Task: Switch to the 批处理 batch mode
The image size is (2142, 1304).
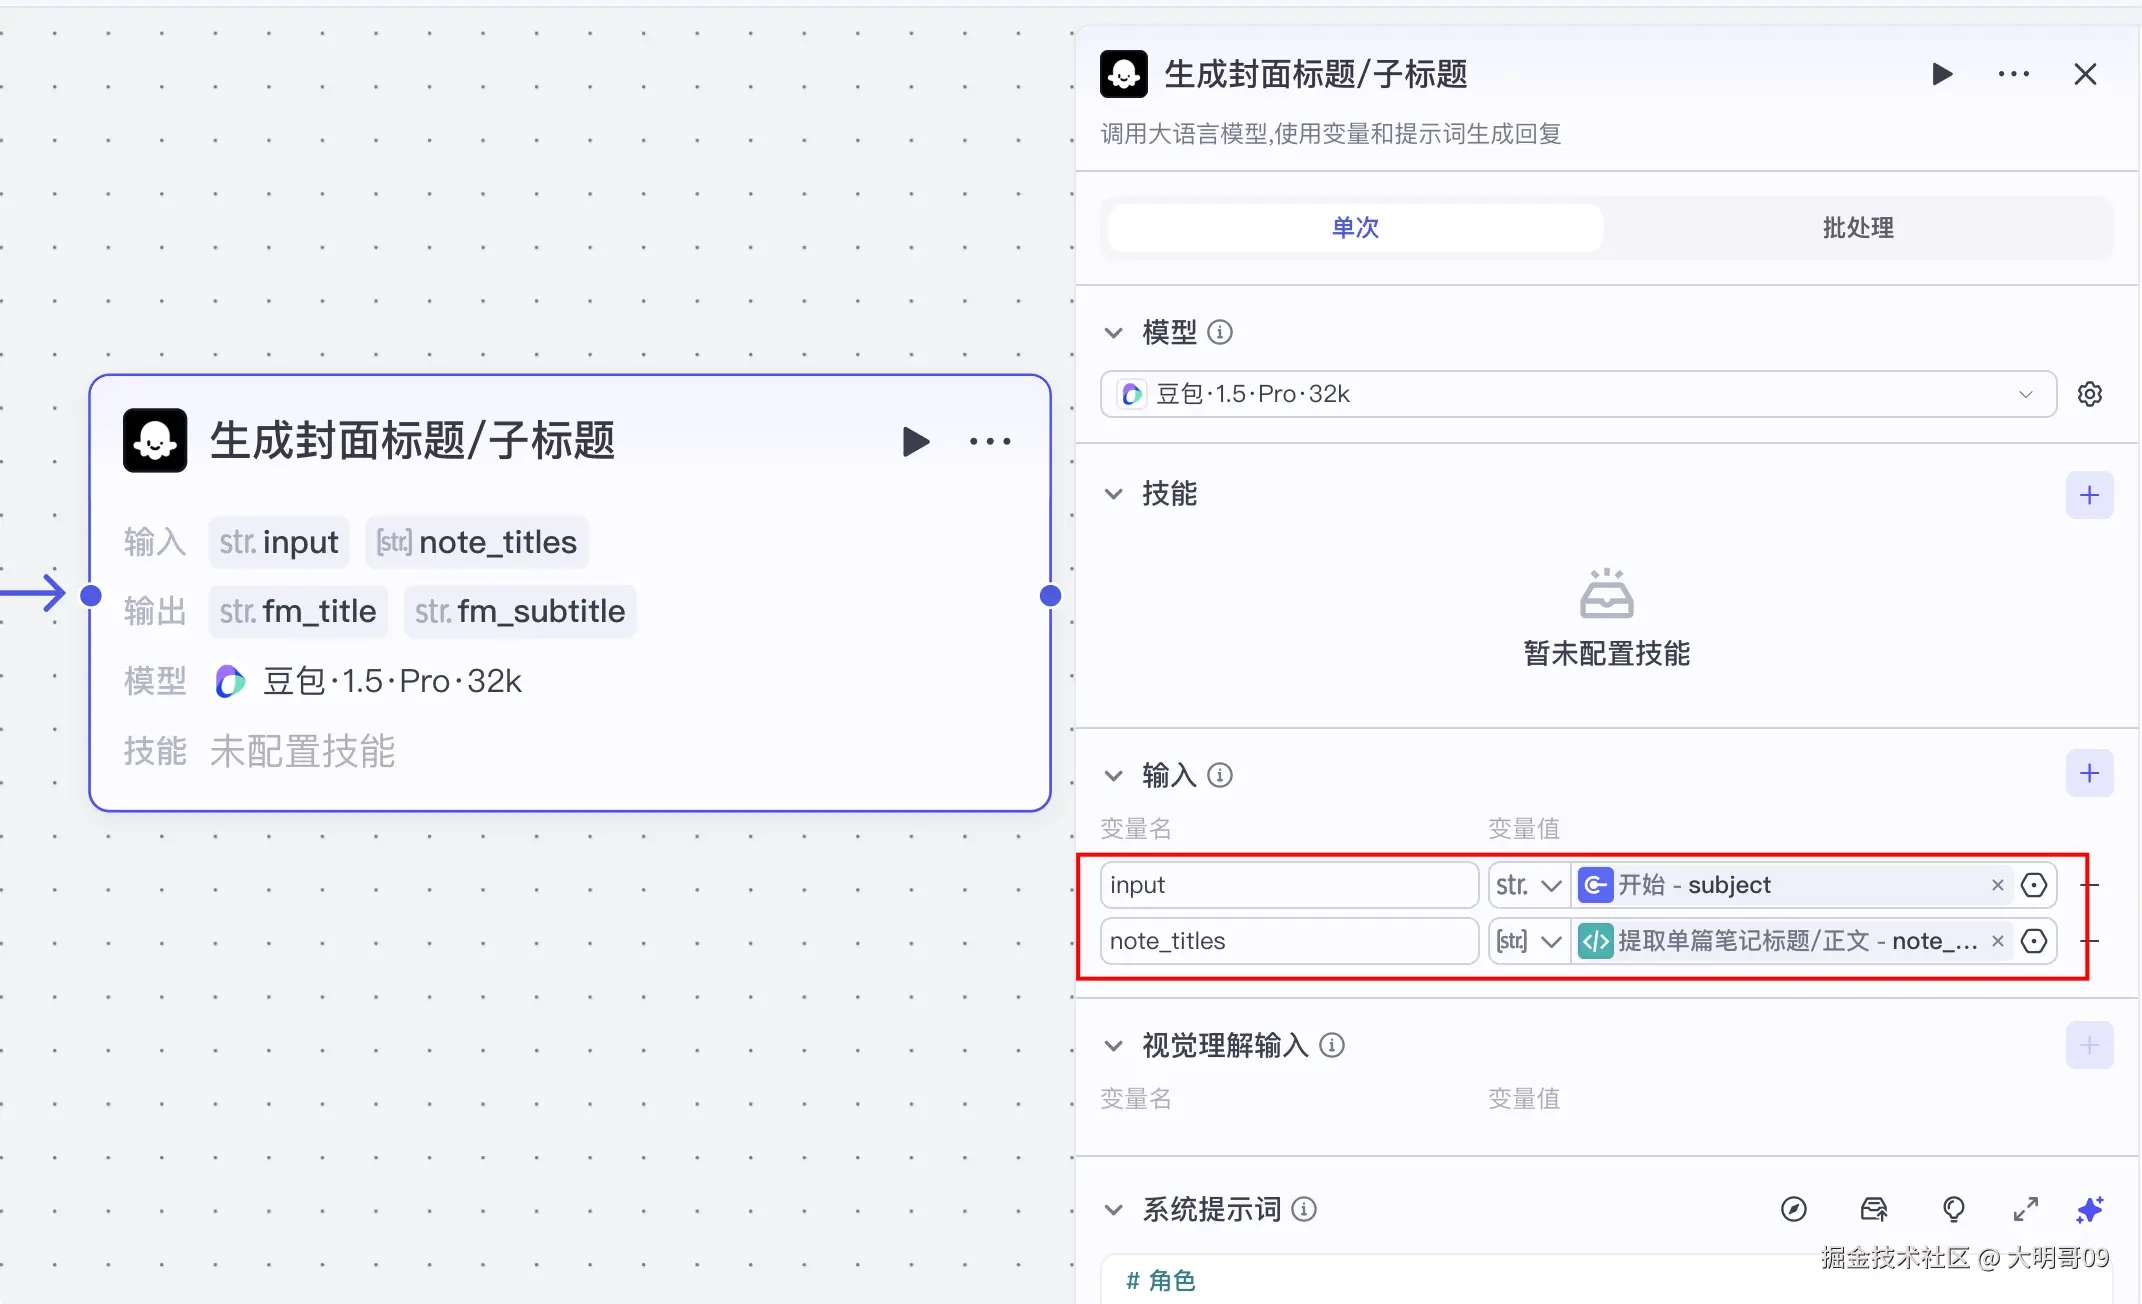Action: pyautogui.click(x=1857, y=228)
